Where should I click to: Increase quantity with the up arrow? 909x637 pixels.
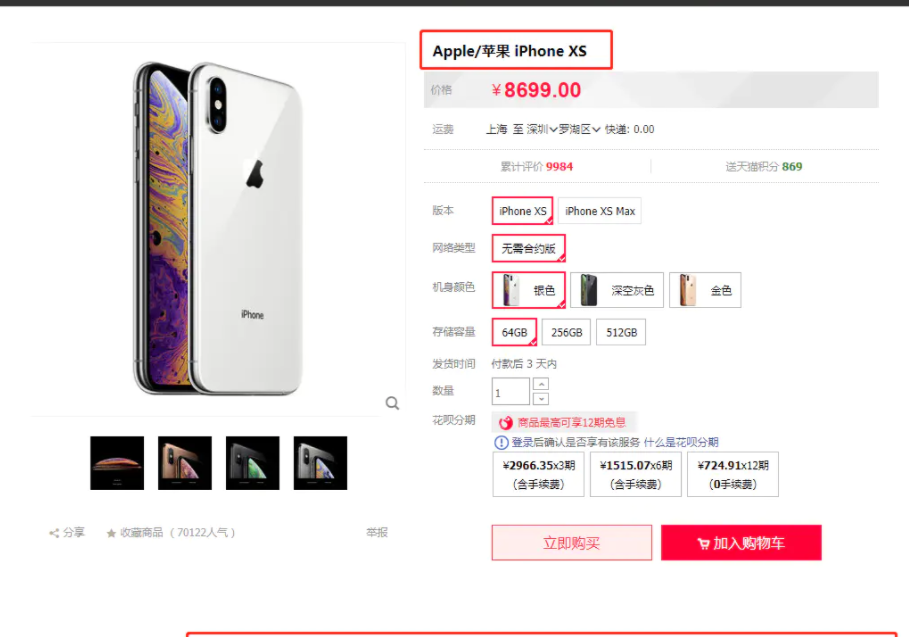(541, 384)
